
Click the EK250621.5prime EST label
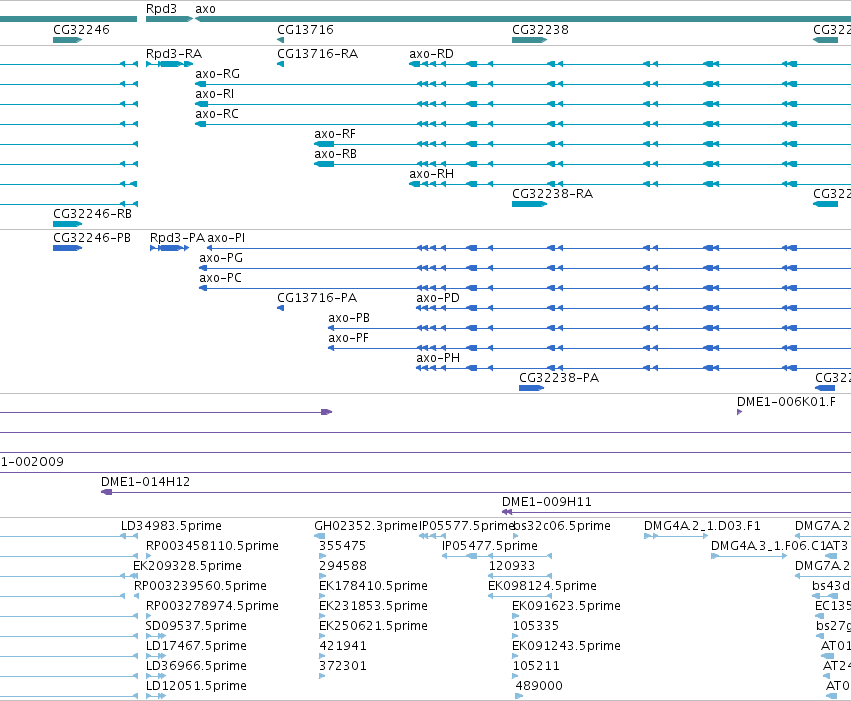click(x=373, y=626)
